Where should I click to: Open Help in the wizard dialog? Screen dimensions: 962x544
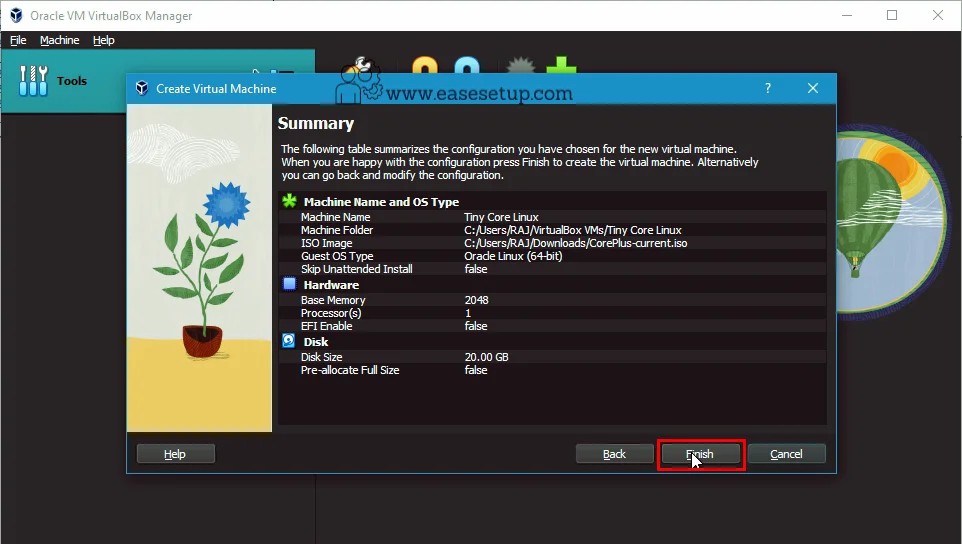(175, 454)
